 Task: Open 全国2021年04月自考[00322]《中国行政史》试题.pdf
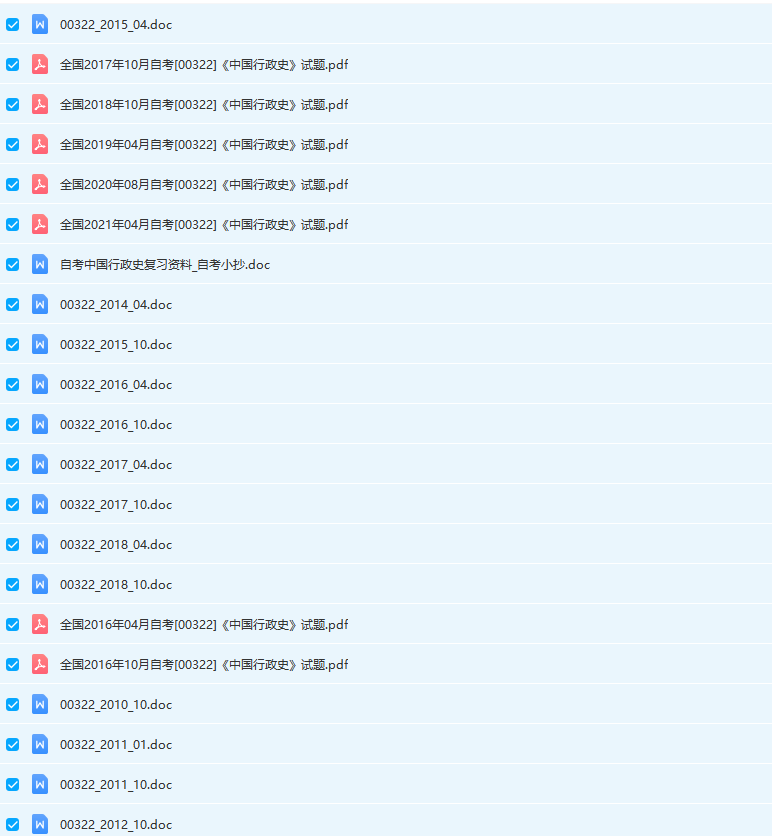204,224
